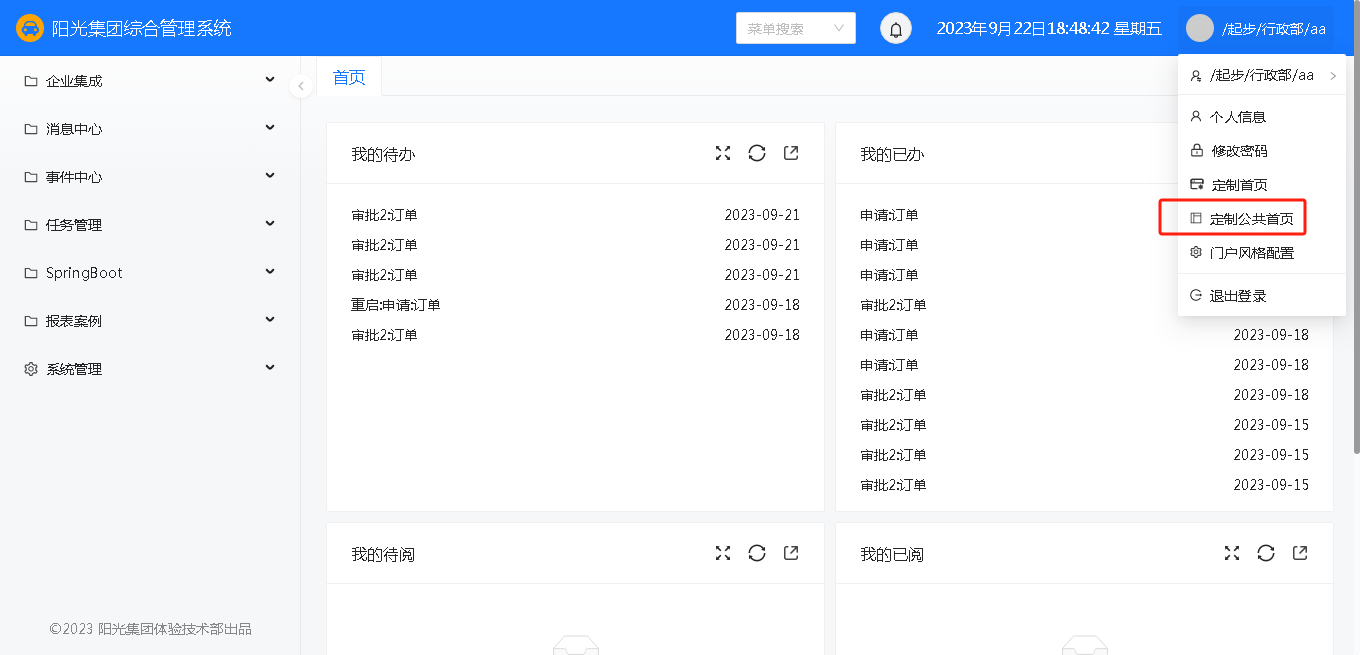
Task: Open 门户风格配置 settings
Action: click(x=1251, y=253)
